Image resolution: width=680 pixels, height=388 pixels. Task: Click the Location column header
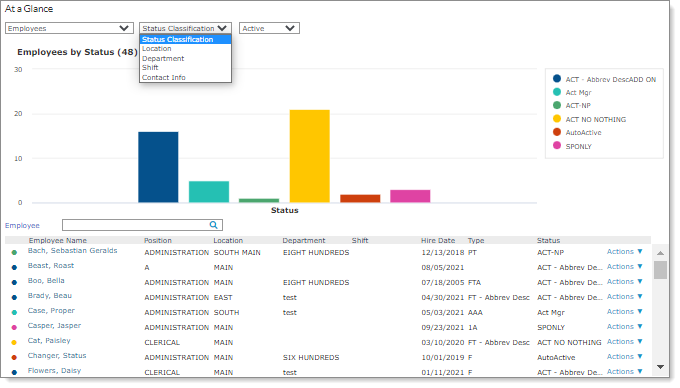[228, 241]
